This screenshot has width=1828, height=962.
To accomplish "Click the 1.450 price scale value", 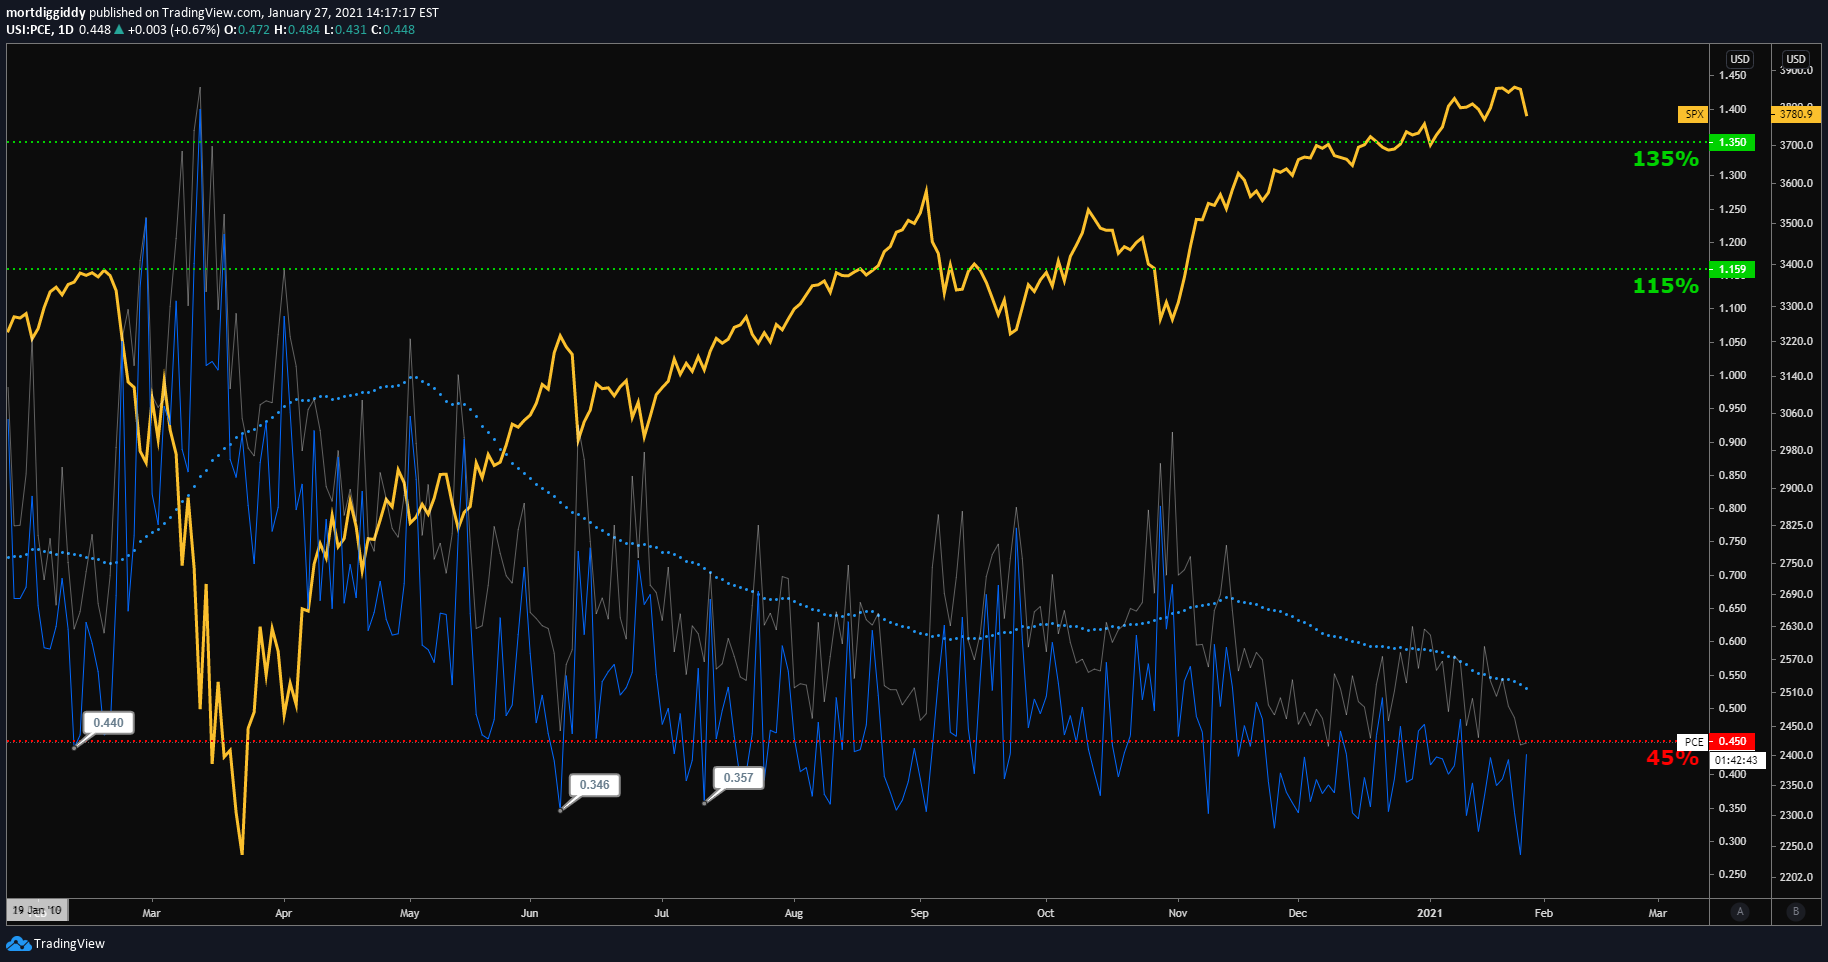I will coord(1733,75).
